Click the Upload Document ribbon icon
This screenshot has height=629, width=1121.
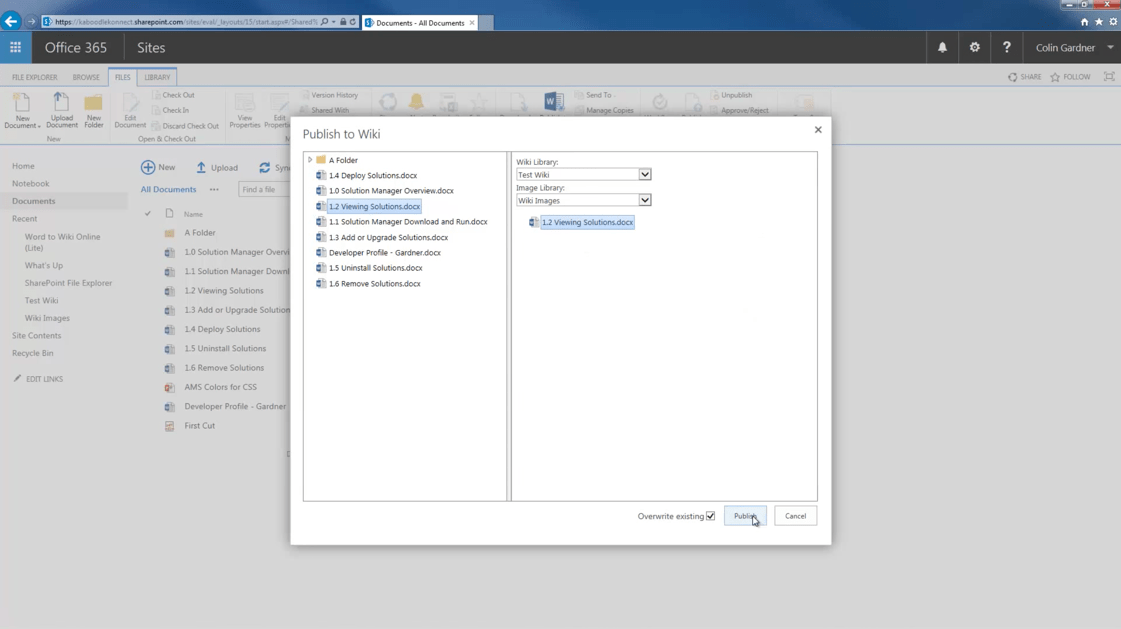pyautogui.click(x=61, y=111)
